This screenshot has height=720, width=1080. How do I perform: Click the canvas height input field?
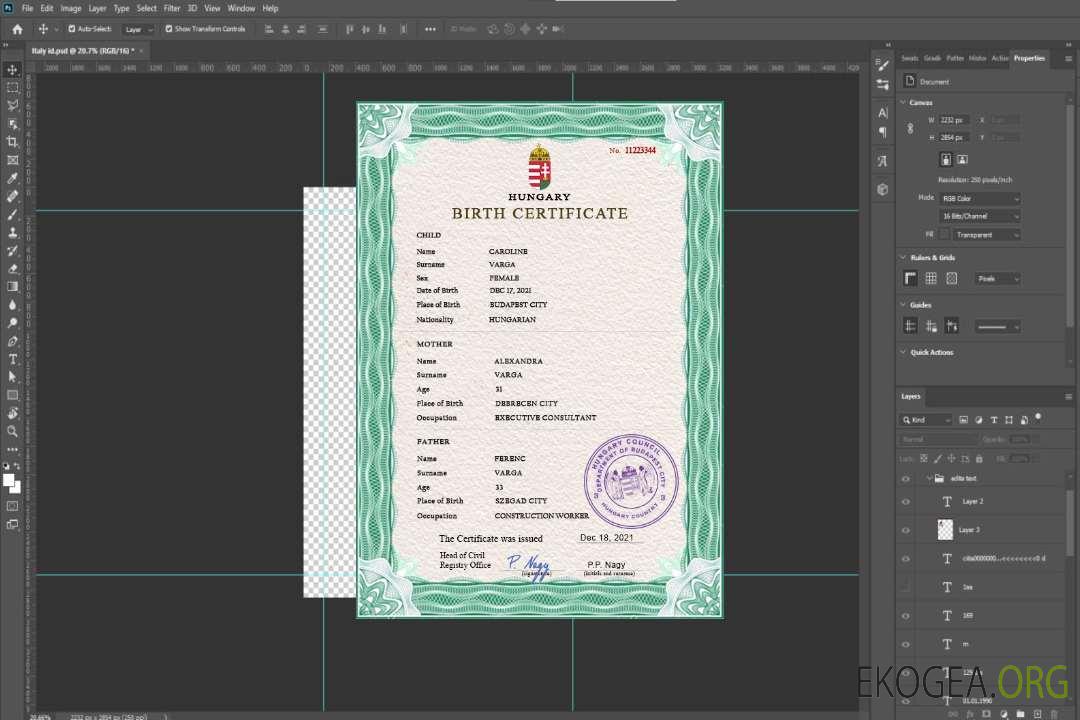pos(955,138)
